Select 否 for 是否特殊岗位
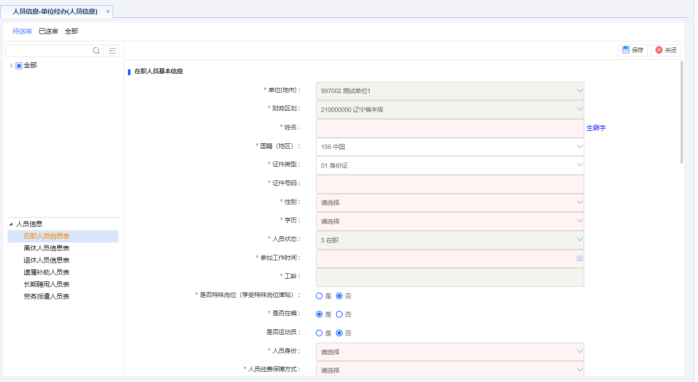This screenshot has height=382, width=698. tap(339, 296)
